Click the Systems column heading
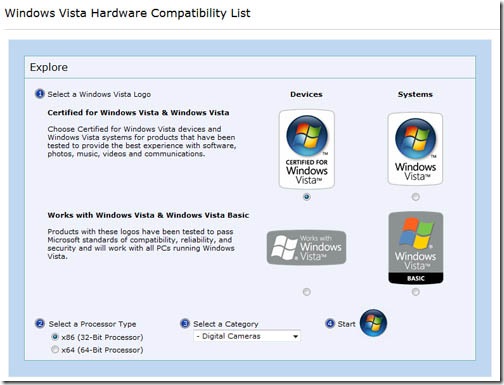Image resolution: width=504 pixels, height=385 pixels. click(415, 94)
